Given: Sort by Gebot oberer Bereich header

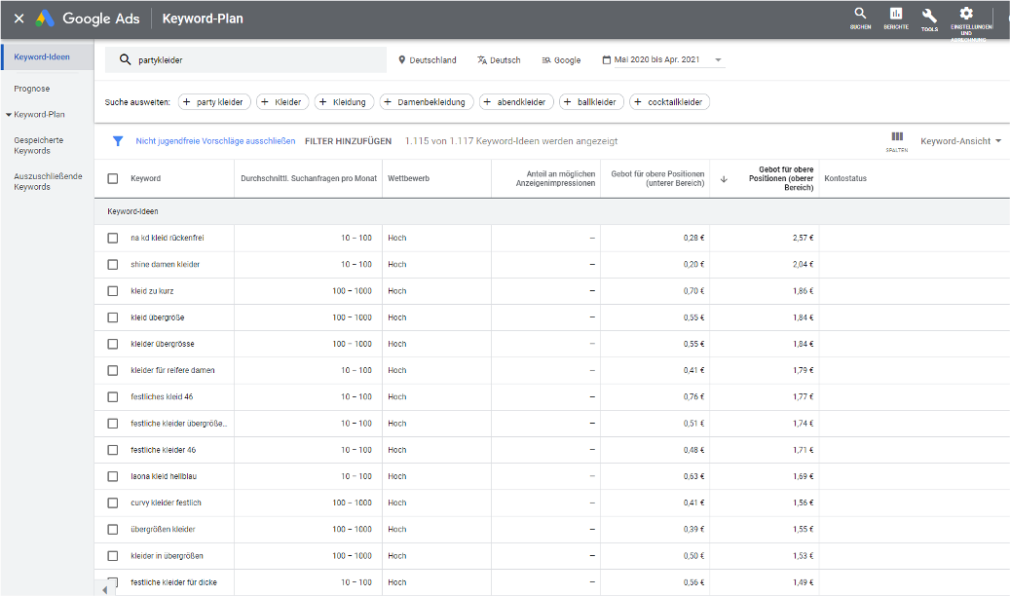Looking at the screenshot, I should (x=781, y=178).
